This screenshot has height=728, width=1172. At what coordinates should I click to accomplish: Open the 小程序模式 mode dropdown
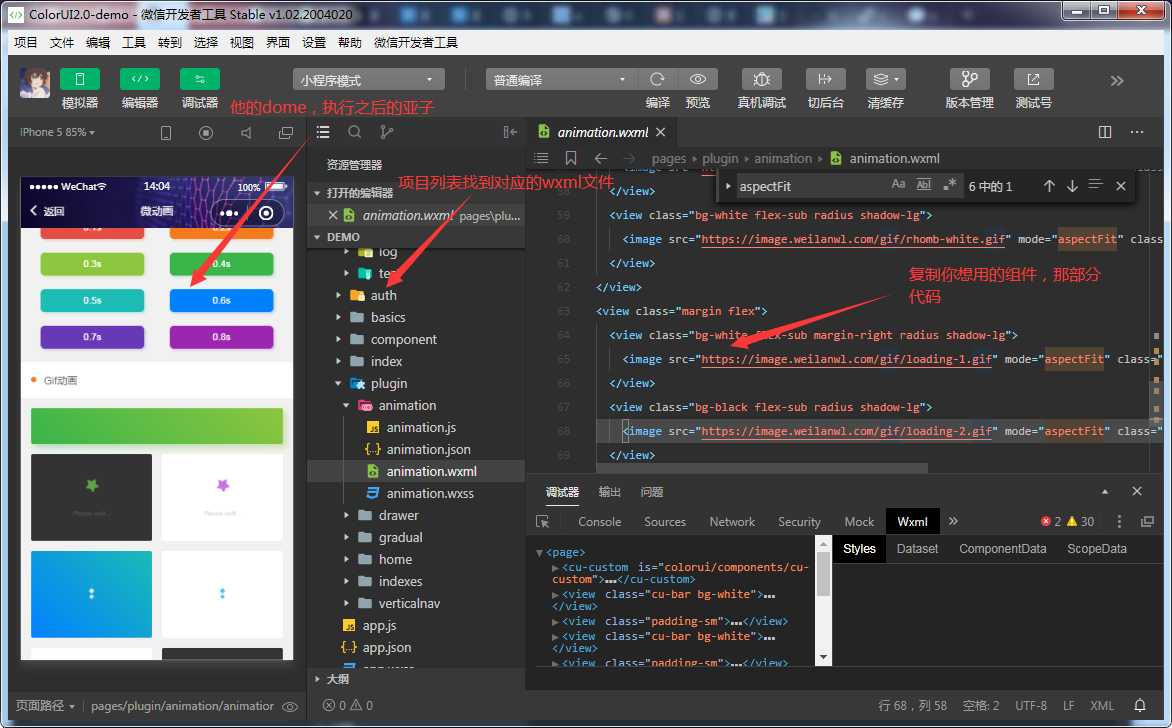[x=368, y=79]
